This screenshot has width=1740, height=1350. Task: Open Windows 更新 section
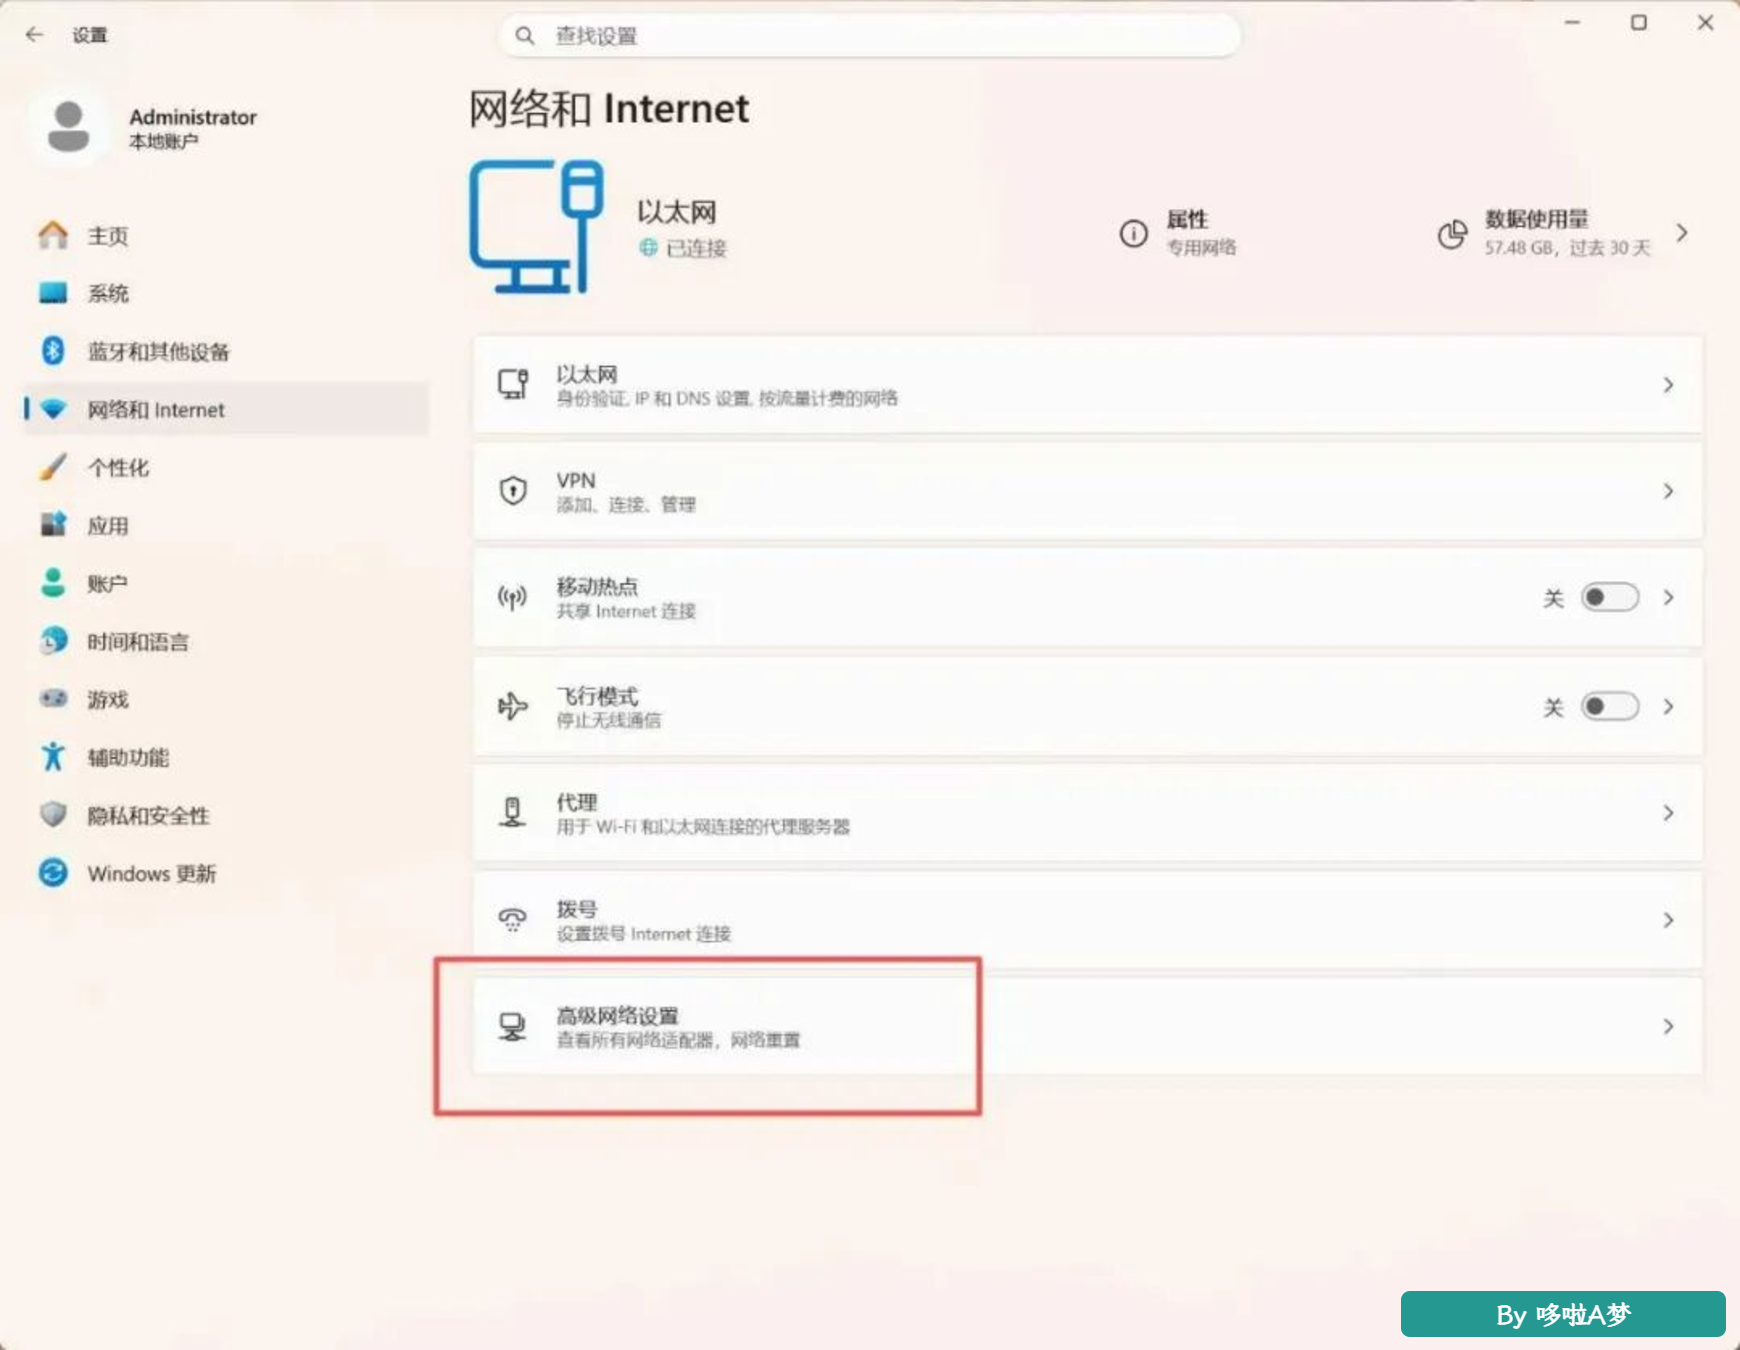click(x=227, y=873)
